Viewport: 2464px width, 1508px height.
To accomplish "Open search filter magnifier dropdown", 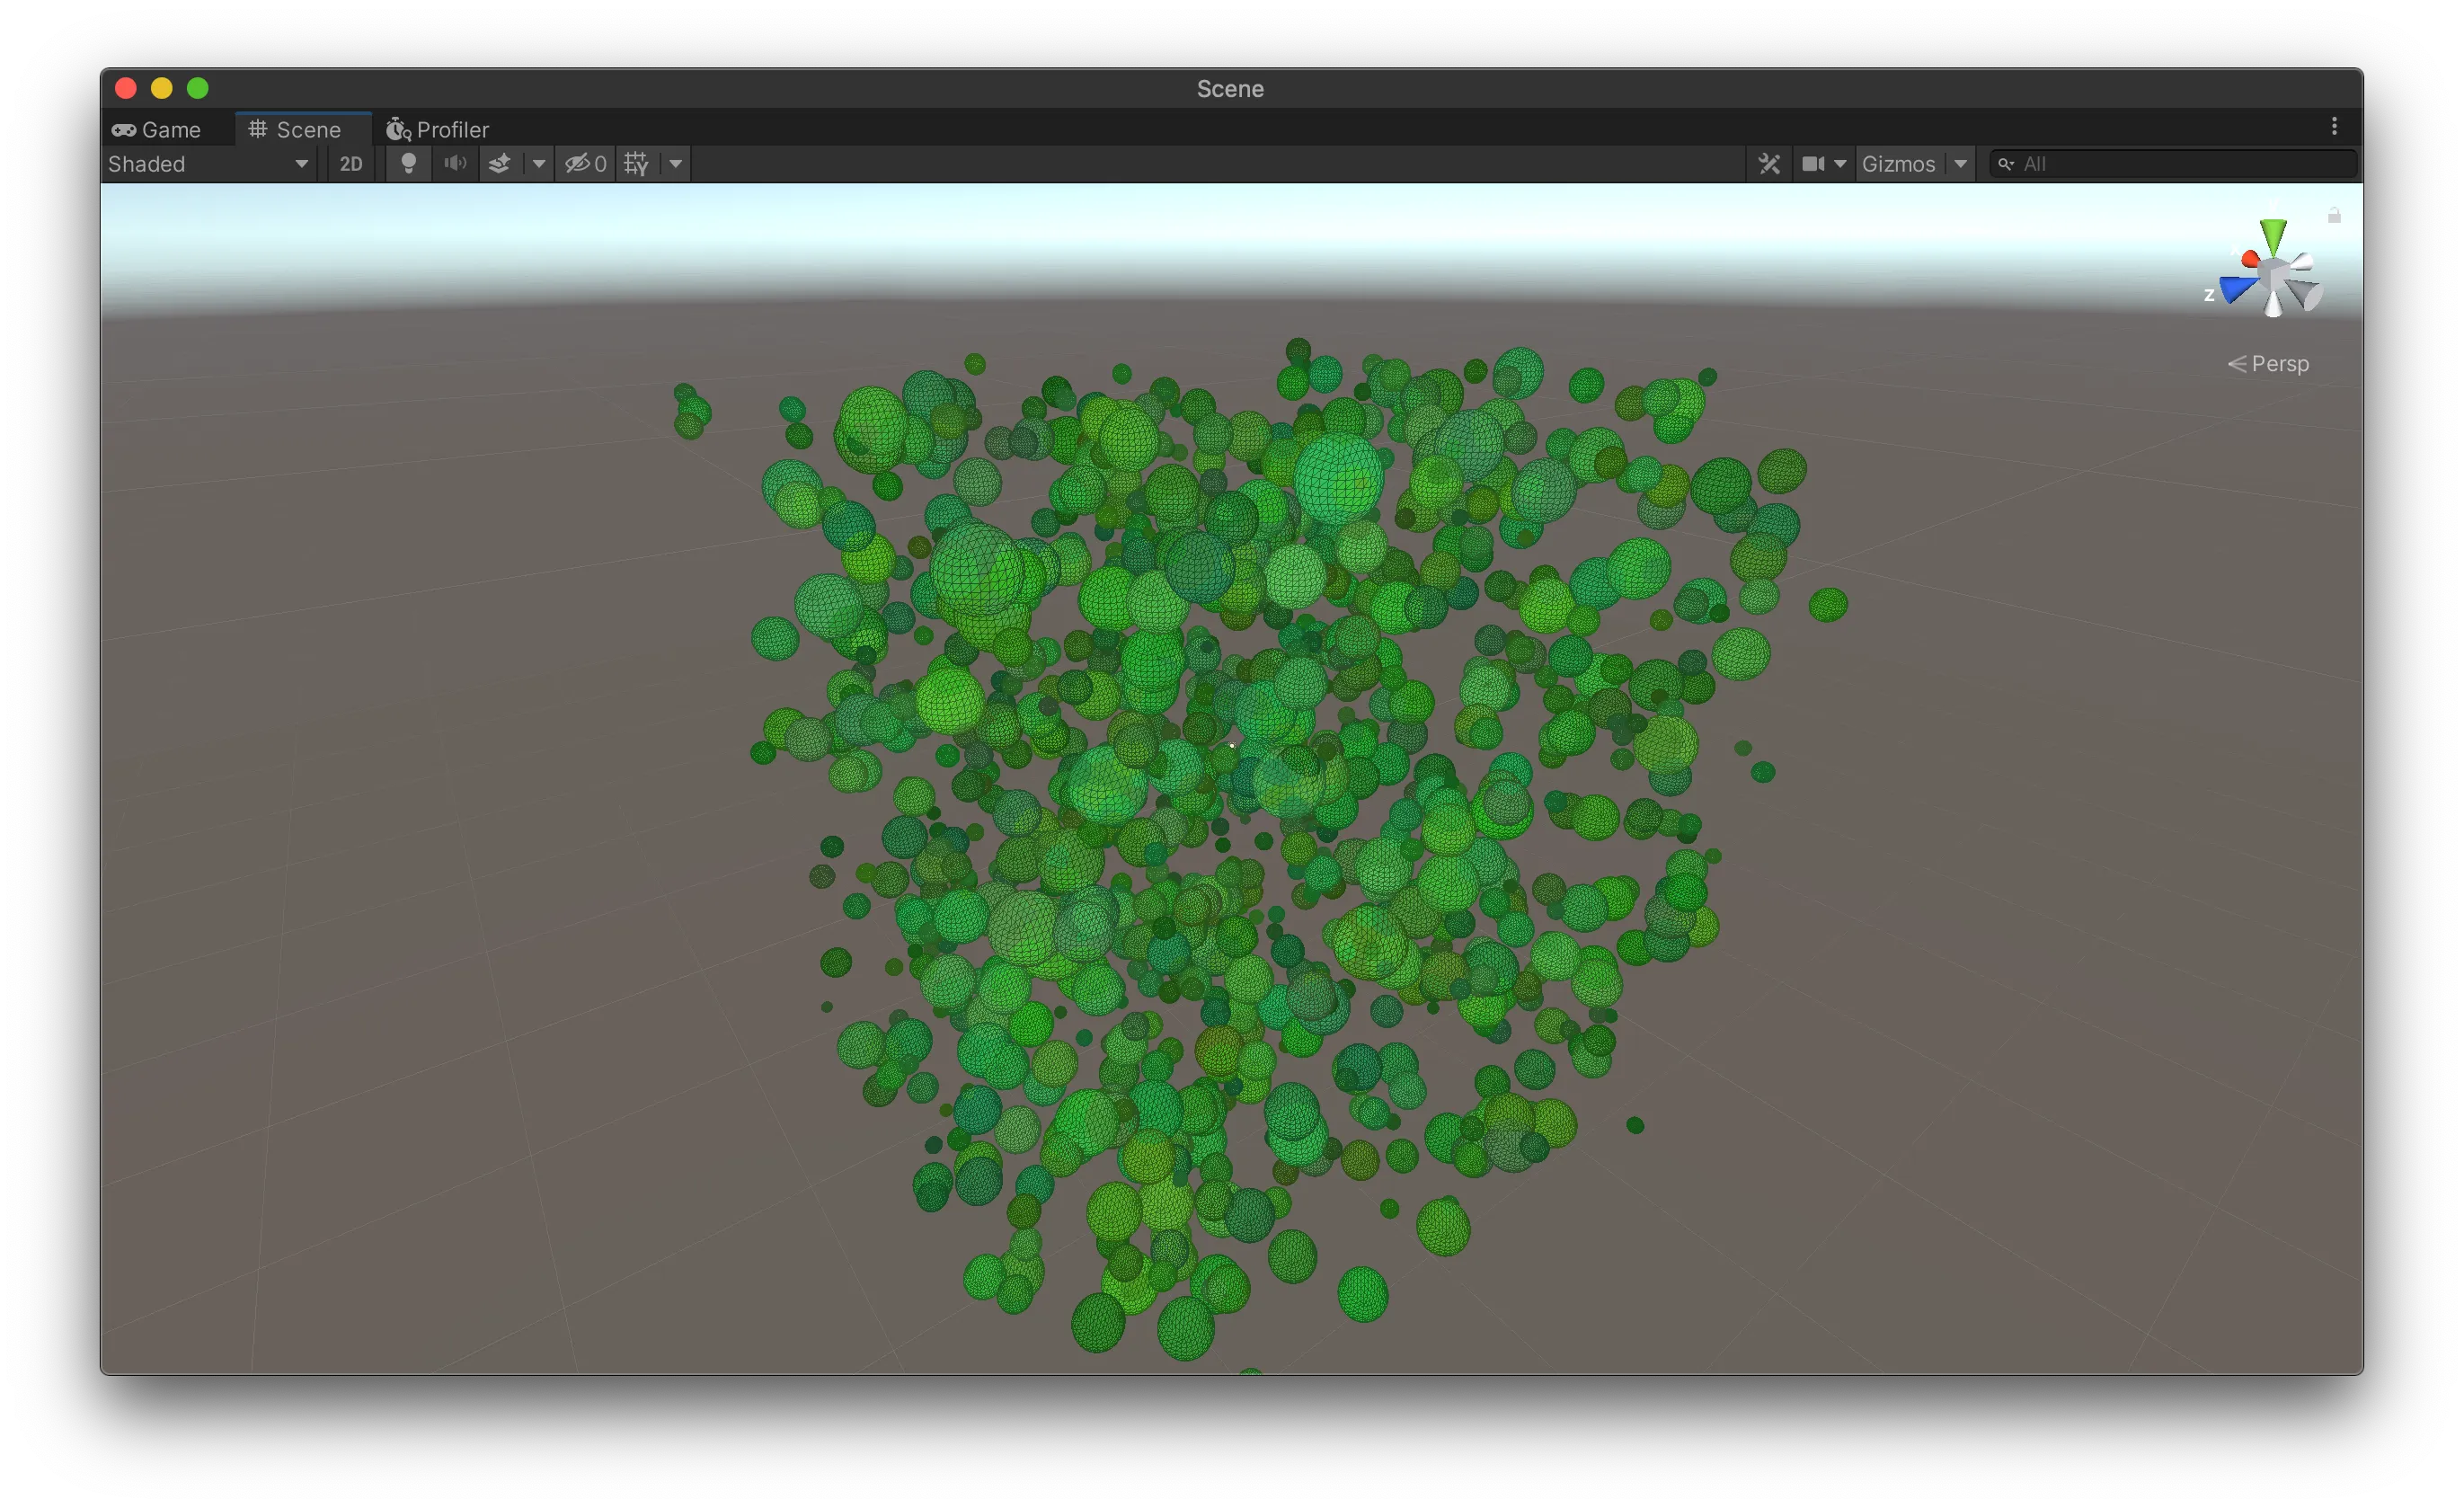I will pos(2006,164).
